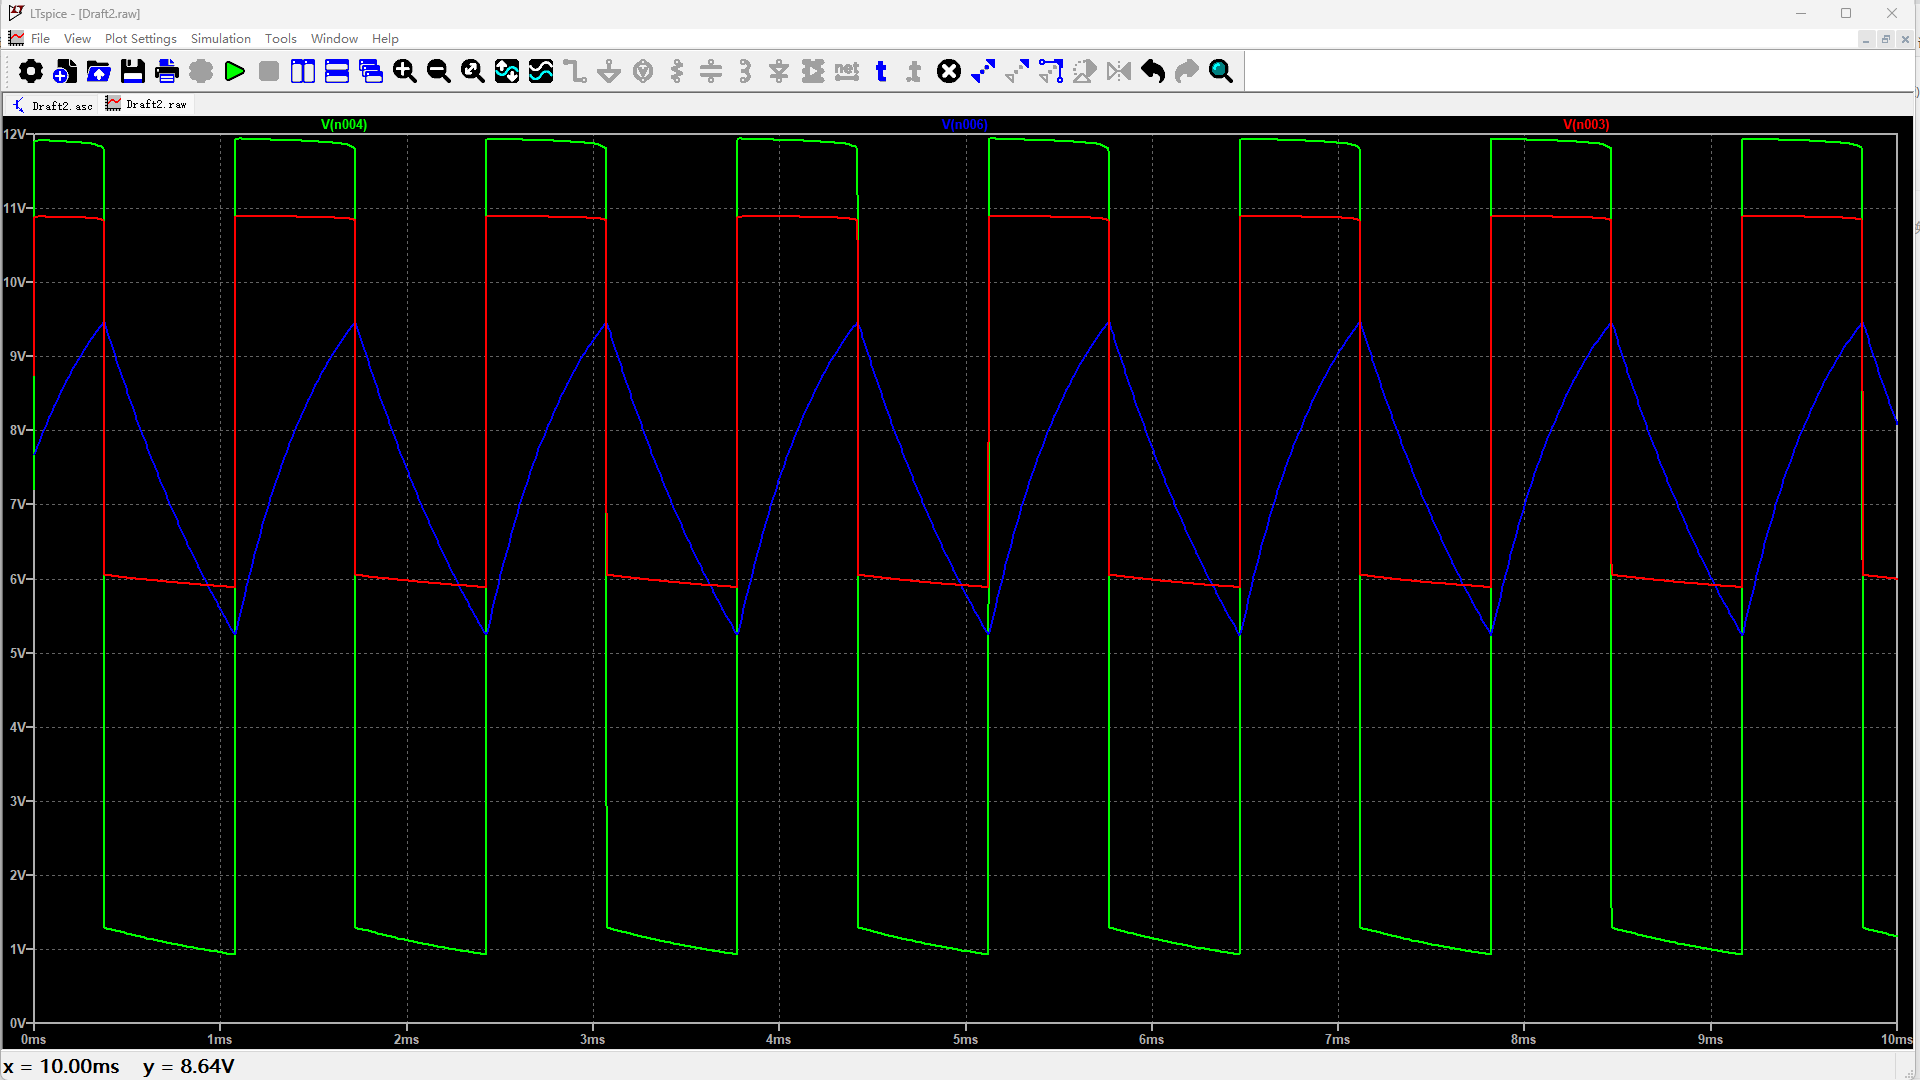Click the greyed capacitor icon
This screenshot has height=1080, width=1920.
click(x=711, y=71)
